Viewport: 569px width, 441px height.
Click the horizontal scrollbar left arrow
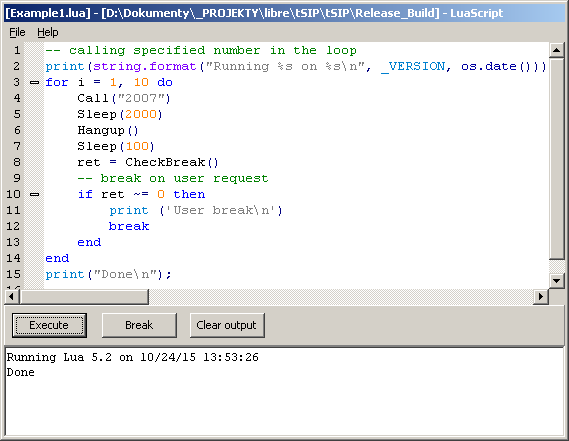click(12, 297)
